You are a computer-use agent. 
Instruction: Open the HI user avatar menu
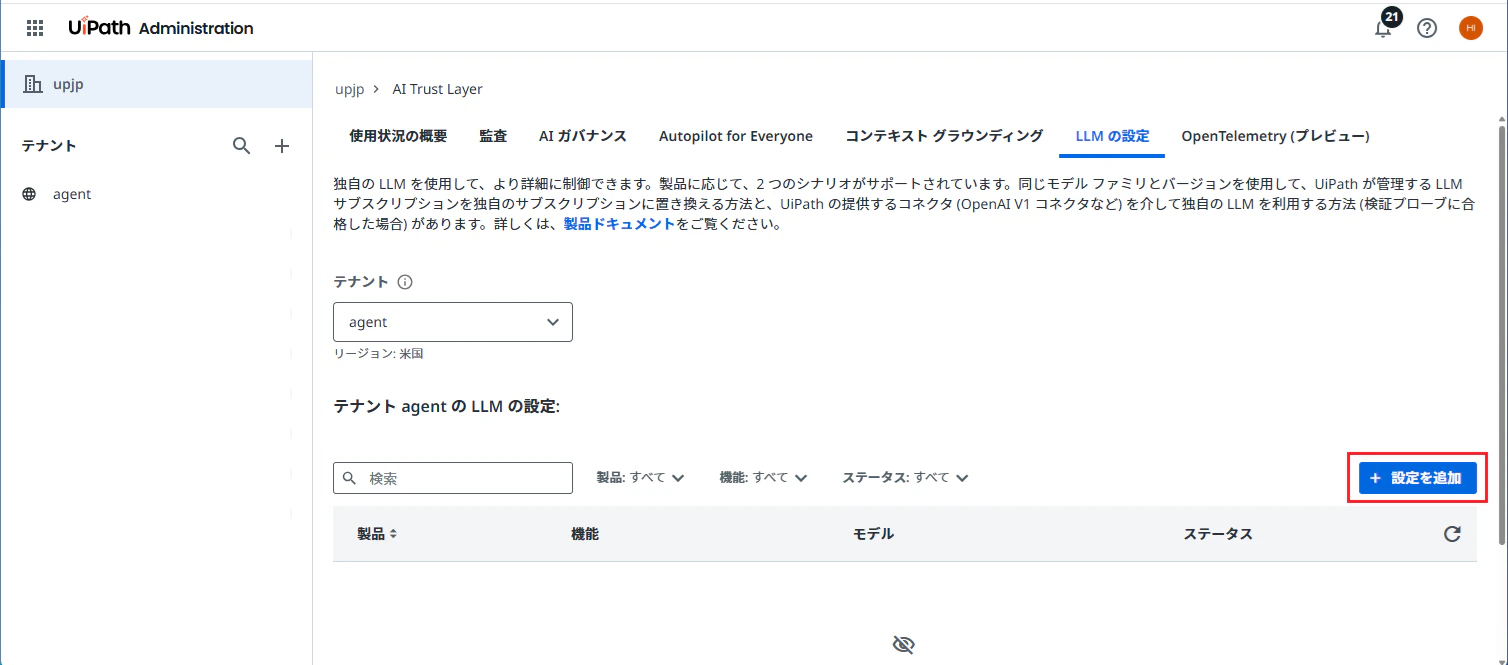(x=1470, y=28)
